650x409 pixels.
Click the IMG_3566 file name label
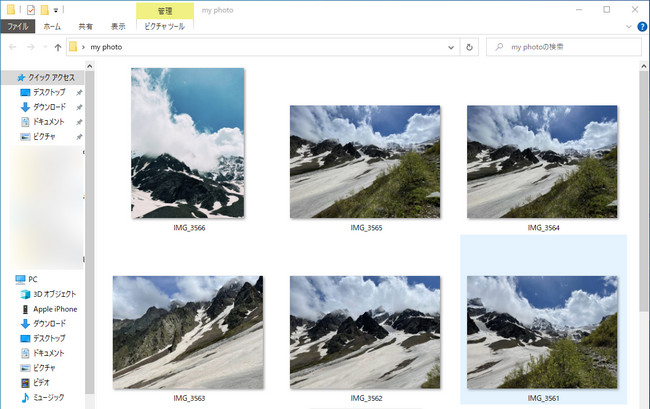click(x=189, y=228)
